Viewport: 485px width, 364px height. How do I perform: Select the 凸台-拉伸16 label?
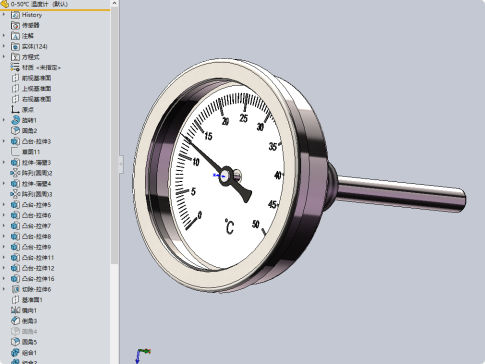point(38,279)
